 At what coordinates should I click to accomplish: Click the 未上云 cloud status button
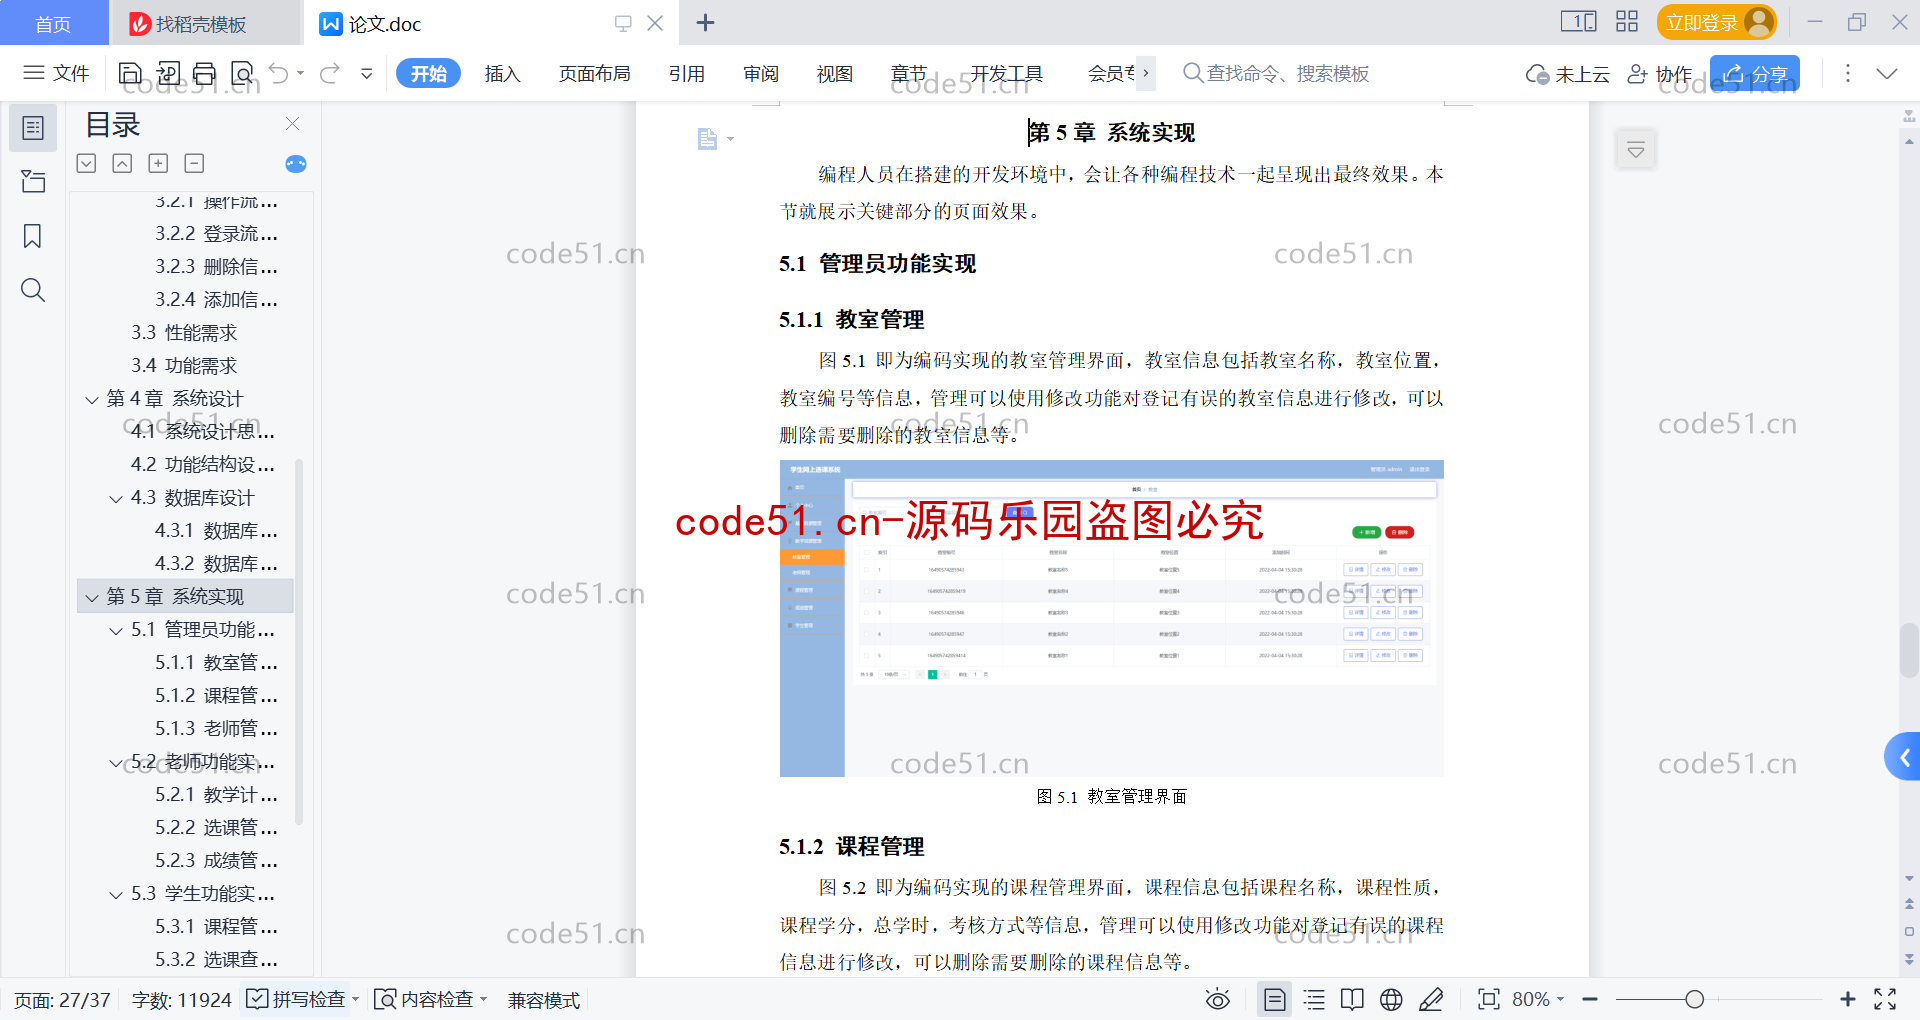[x=1568, y=74]
